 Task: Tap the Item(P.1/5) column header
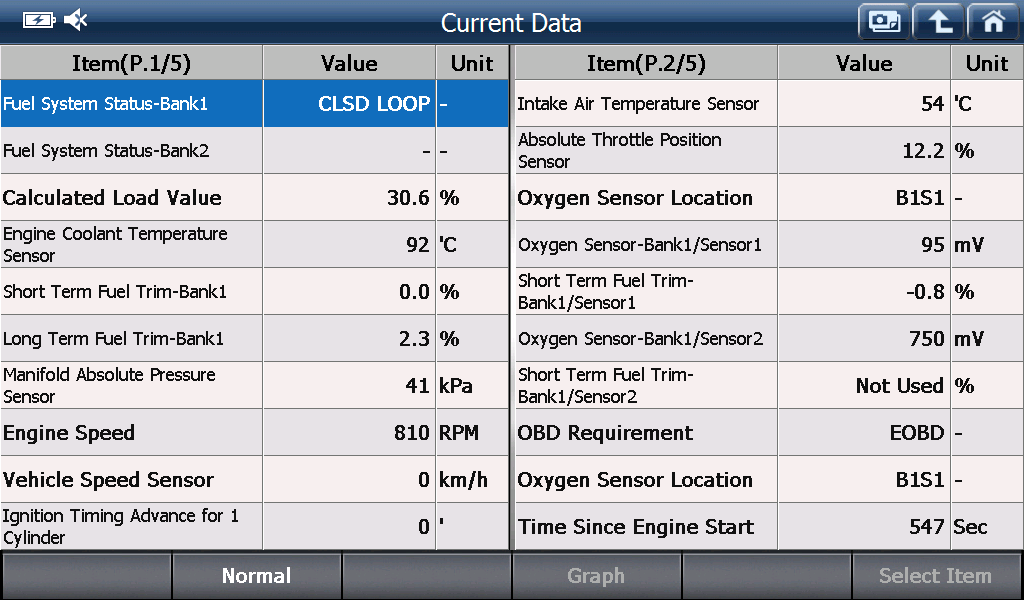pyautogui.click(x=131, y=63)
